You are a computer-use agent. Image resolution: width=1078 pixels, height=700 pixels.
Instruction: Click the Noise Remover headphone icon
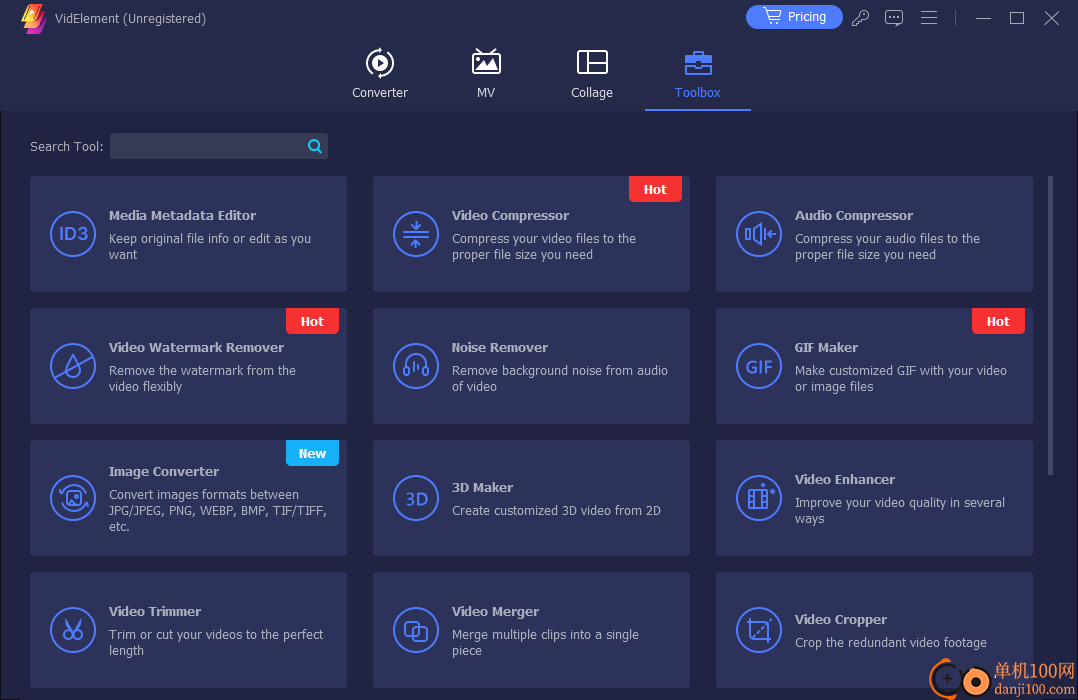[416, 366]
